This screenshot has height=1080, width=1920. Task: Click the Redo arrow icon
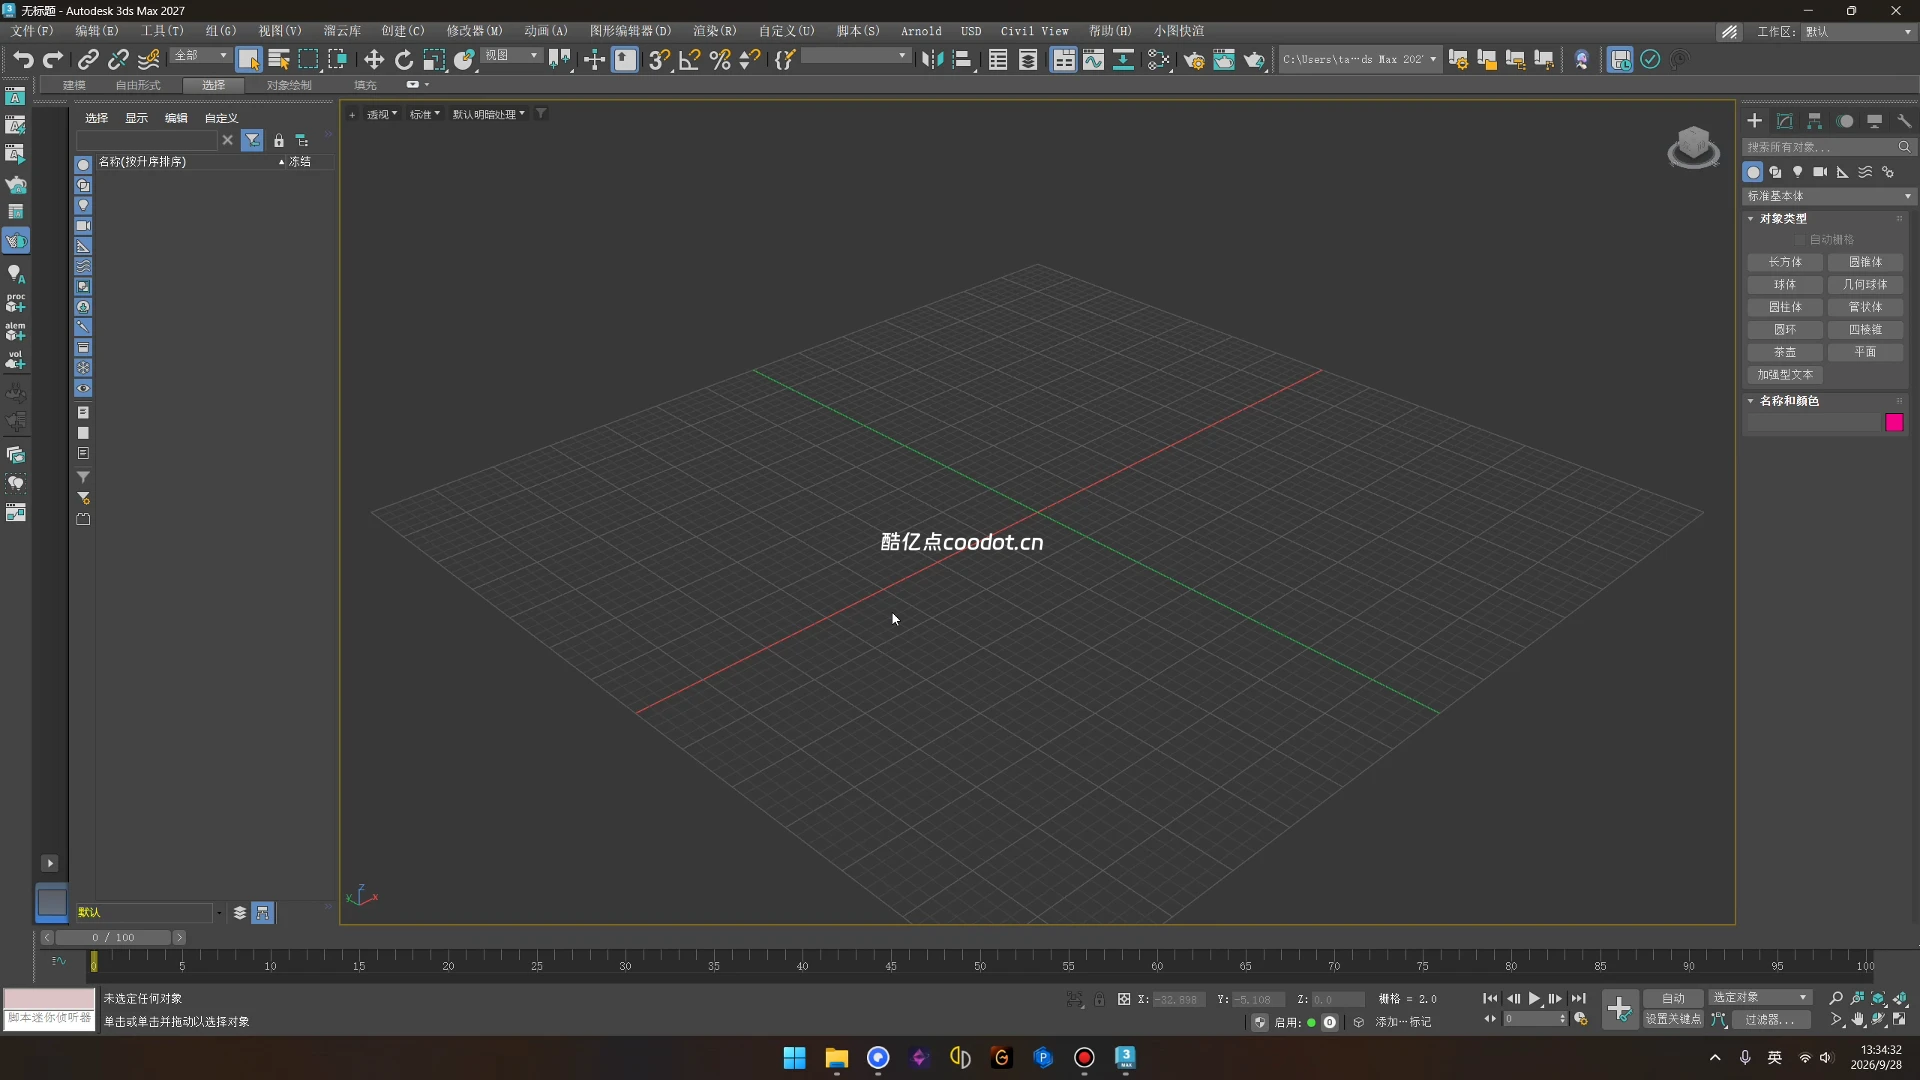pos(53,60)
